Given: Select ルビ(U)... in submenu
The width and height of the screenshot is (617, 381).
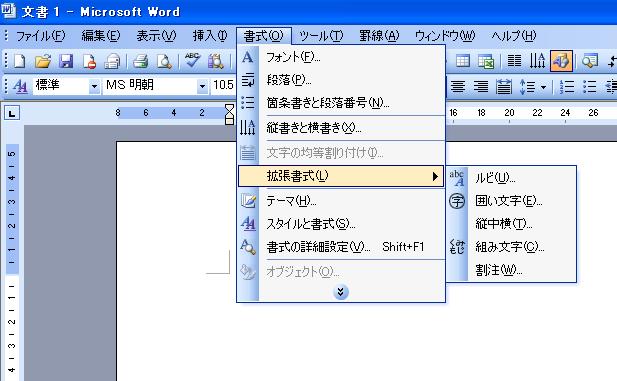Looking at the screenshot, I should pos(511,178).
